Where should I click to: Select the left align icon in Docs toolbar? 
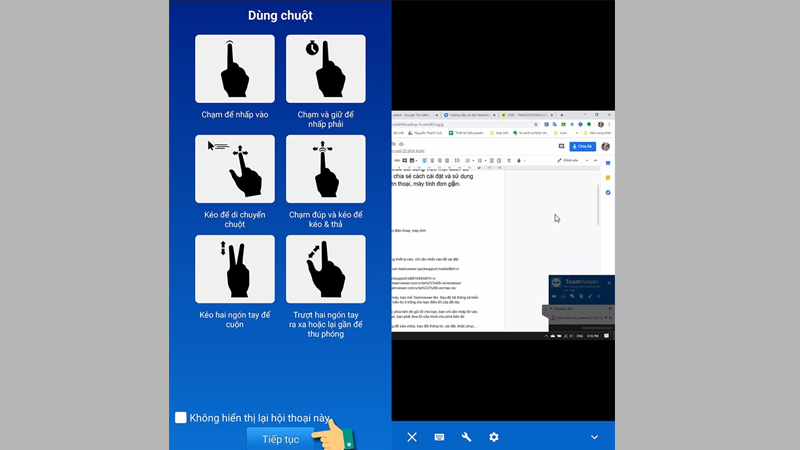pyautogui.click(x=424, y=160)
